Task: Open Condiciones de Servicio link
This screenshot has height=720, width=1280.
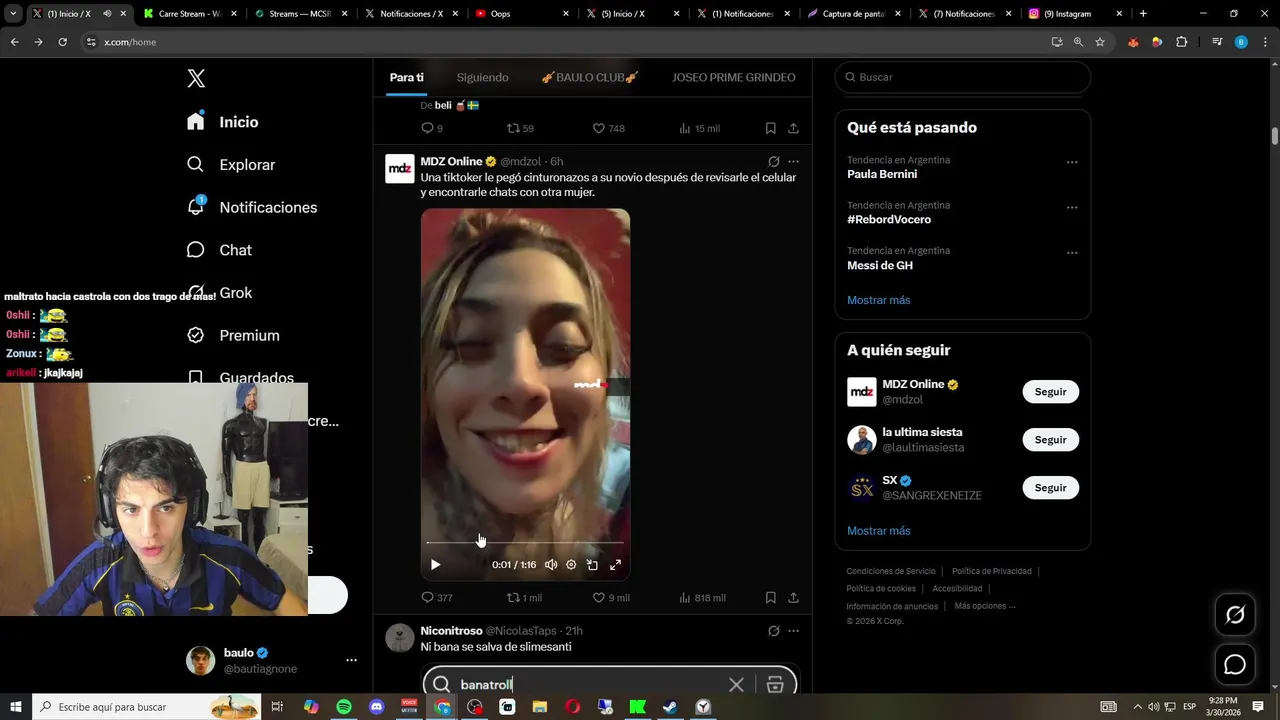Action: (x=891, y=571)
